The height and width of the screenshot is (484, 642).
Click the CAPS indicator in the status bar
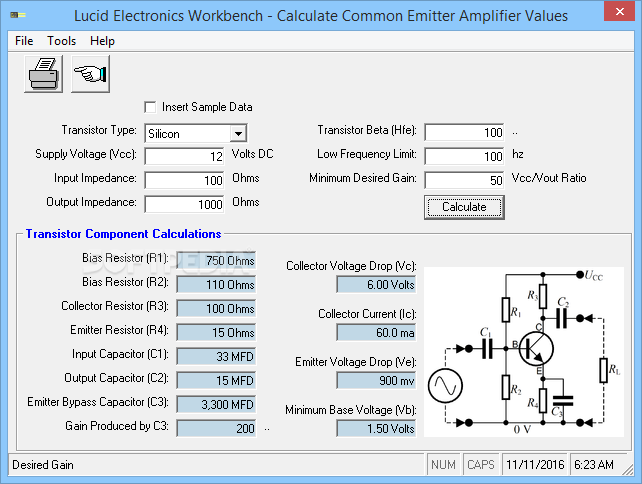click(481, 465)
